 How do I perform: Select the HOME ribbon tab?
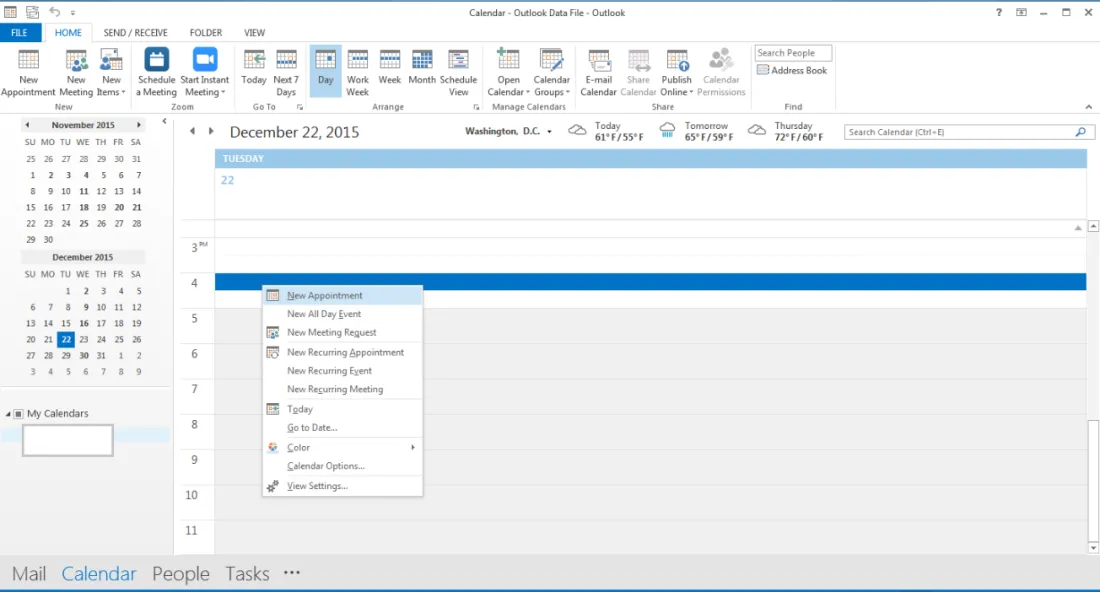[68, 32]
